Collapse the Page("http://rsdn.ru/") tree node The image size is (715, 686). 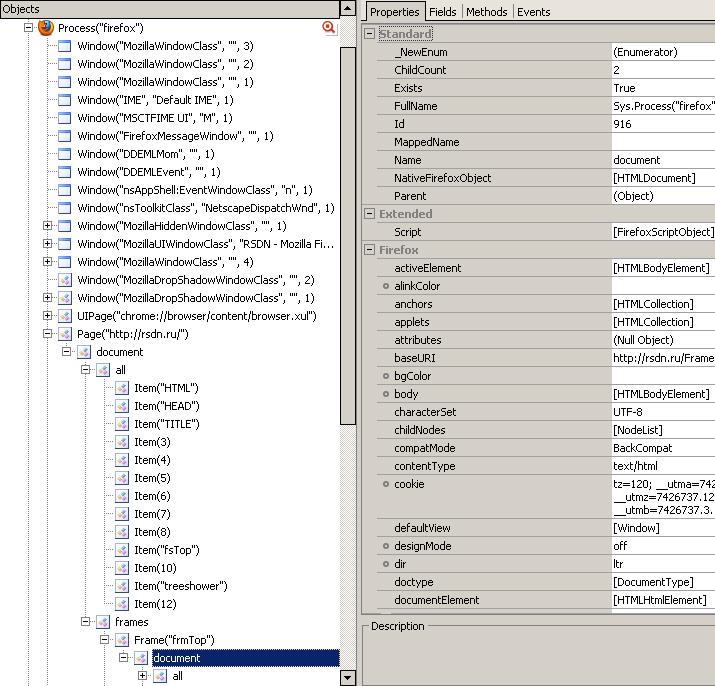click(47, 334)
